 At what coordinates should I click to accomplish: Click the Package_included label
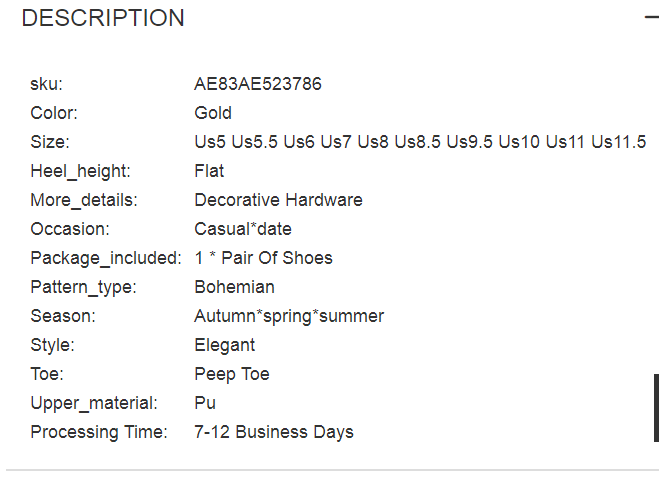coord(106,258)
